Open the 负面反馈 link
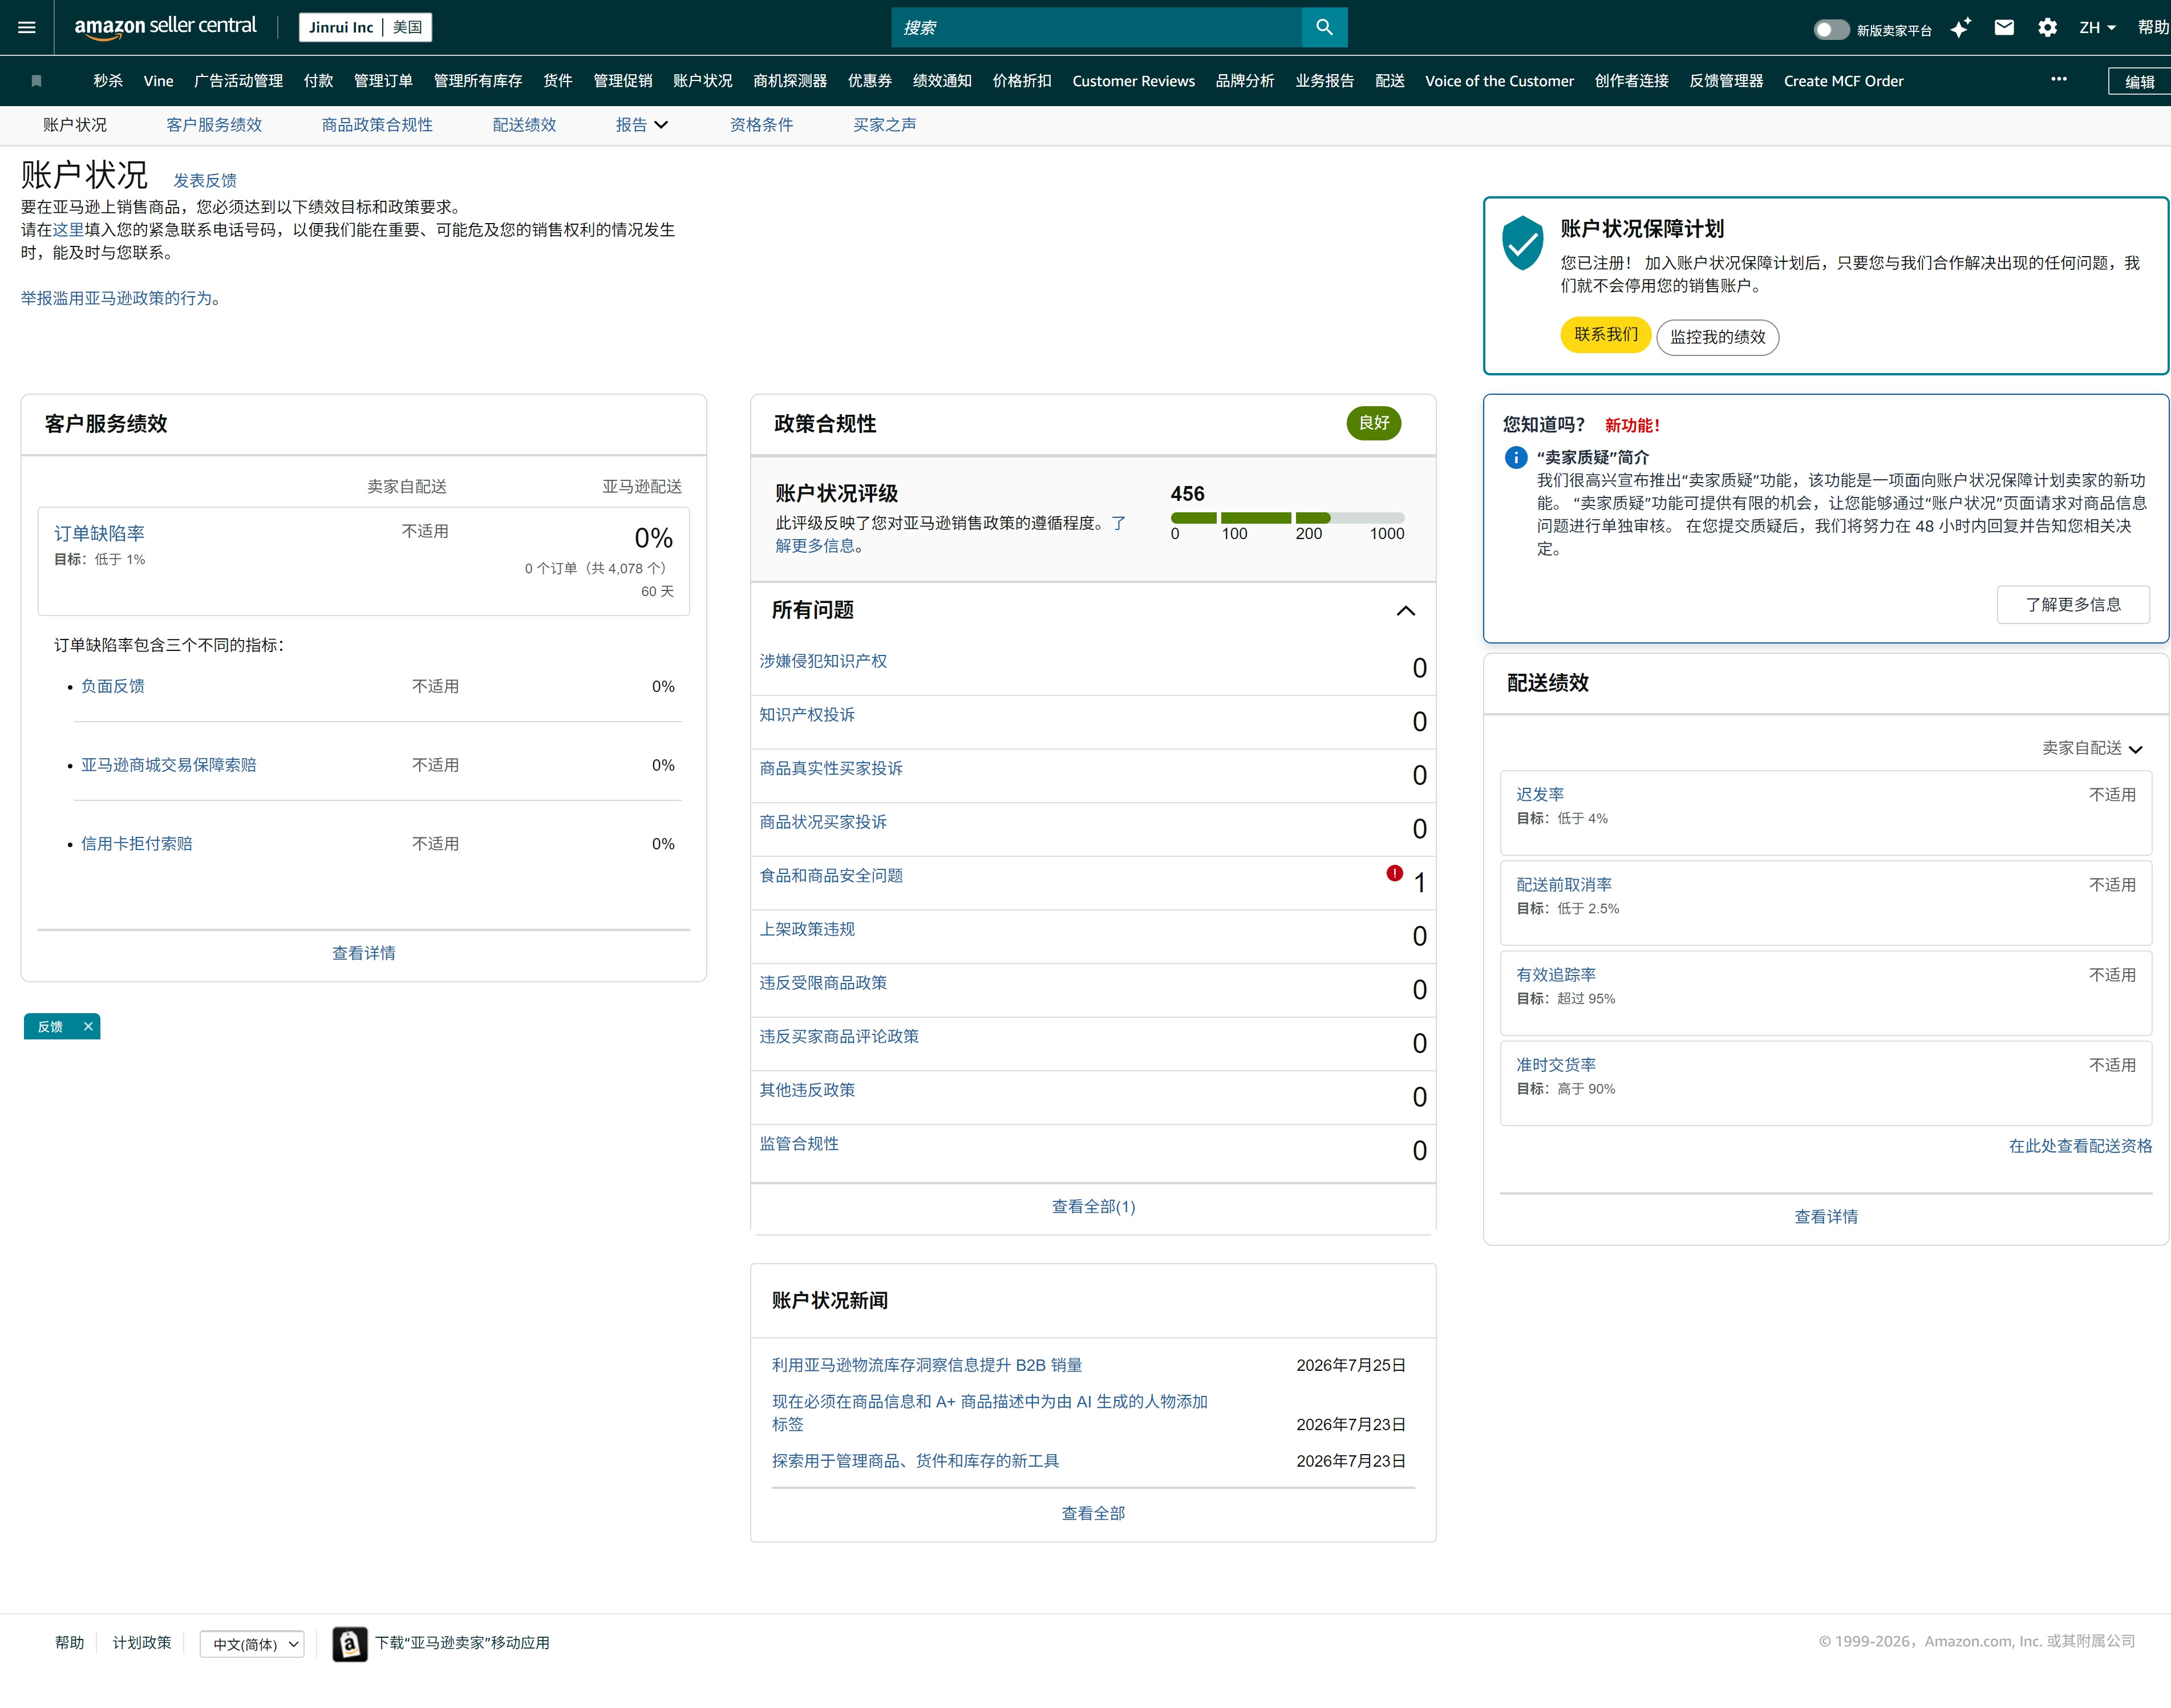2171x1708 pixels. pyautogui.click(x=113, y=686)
